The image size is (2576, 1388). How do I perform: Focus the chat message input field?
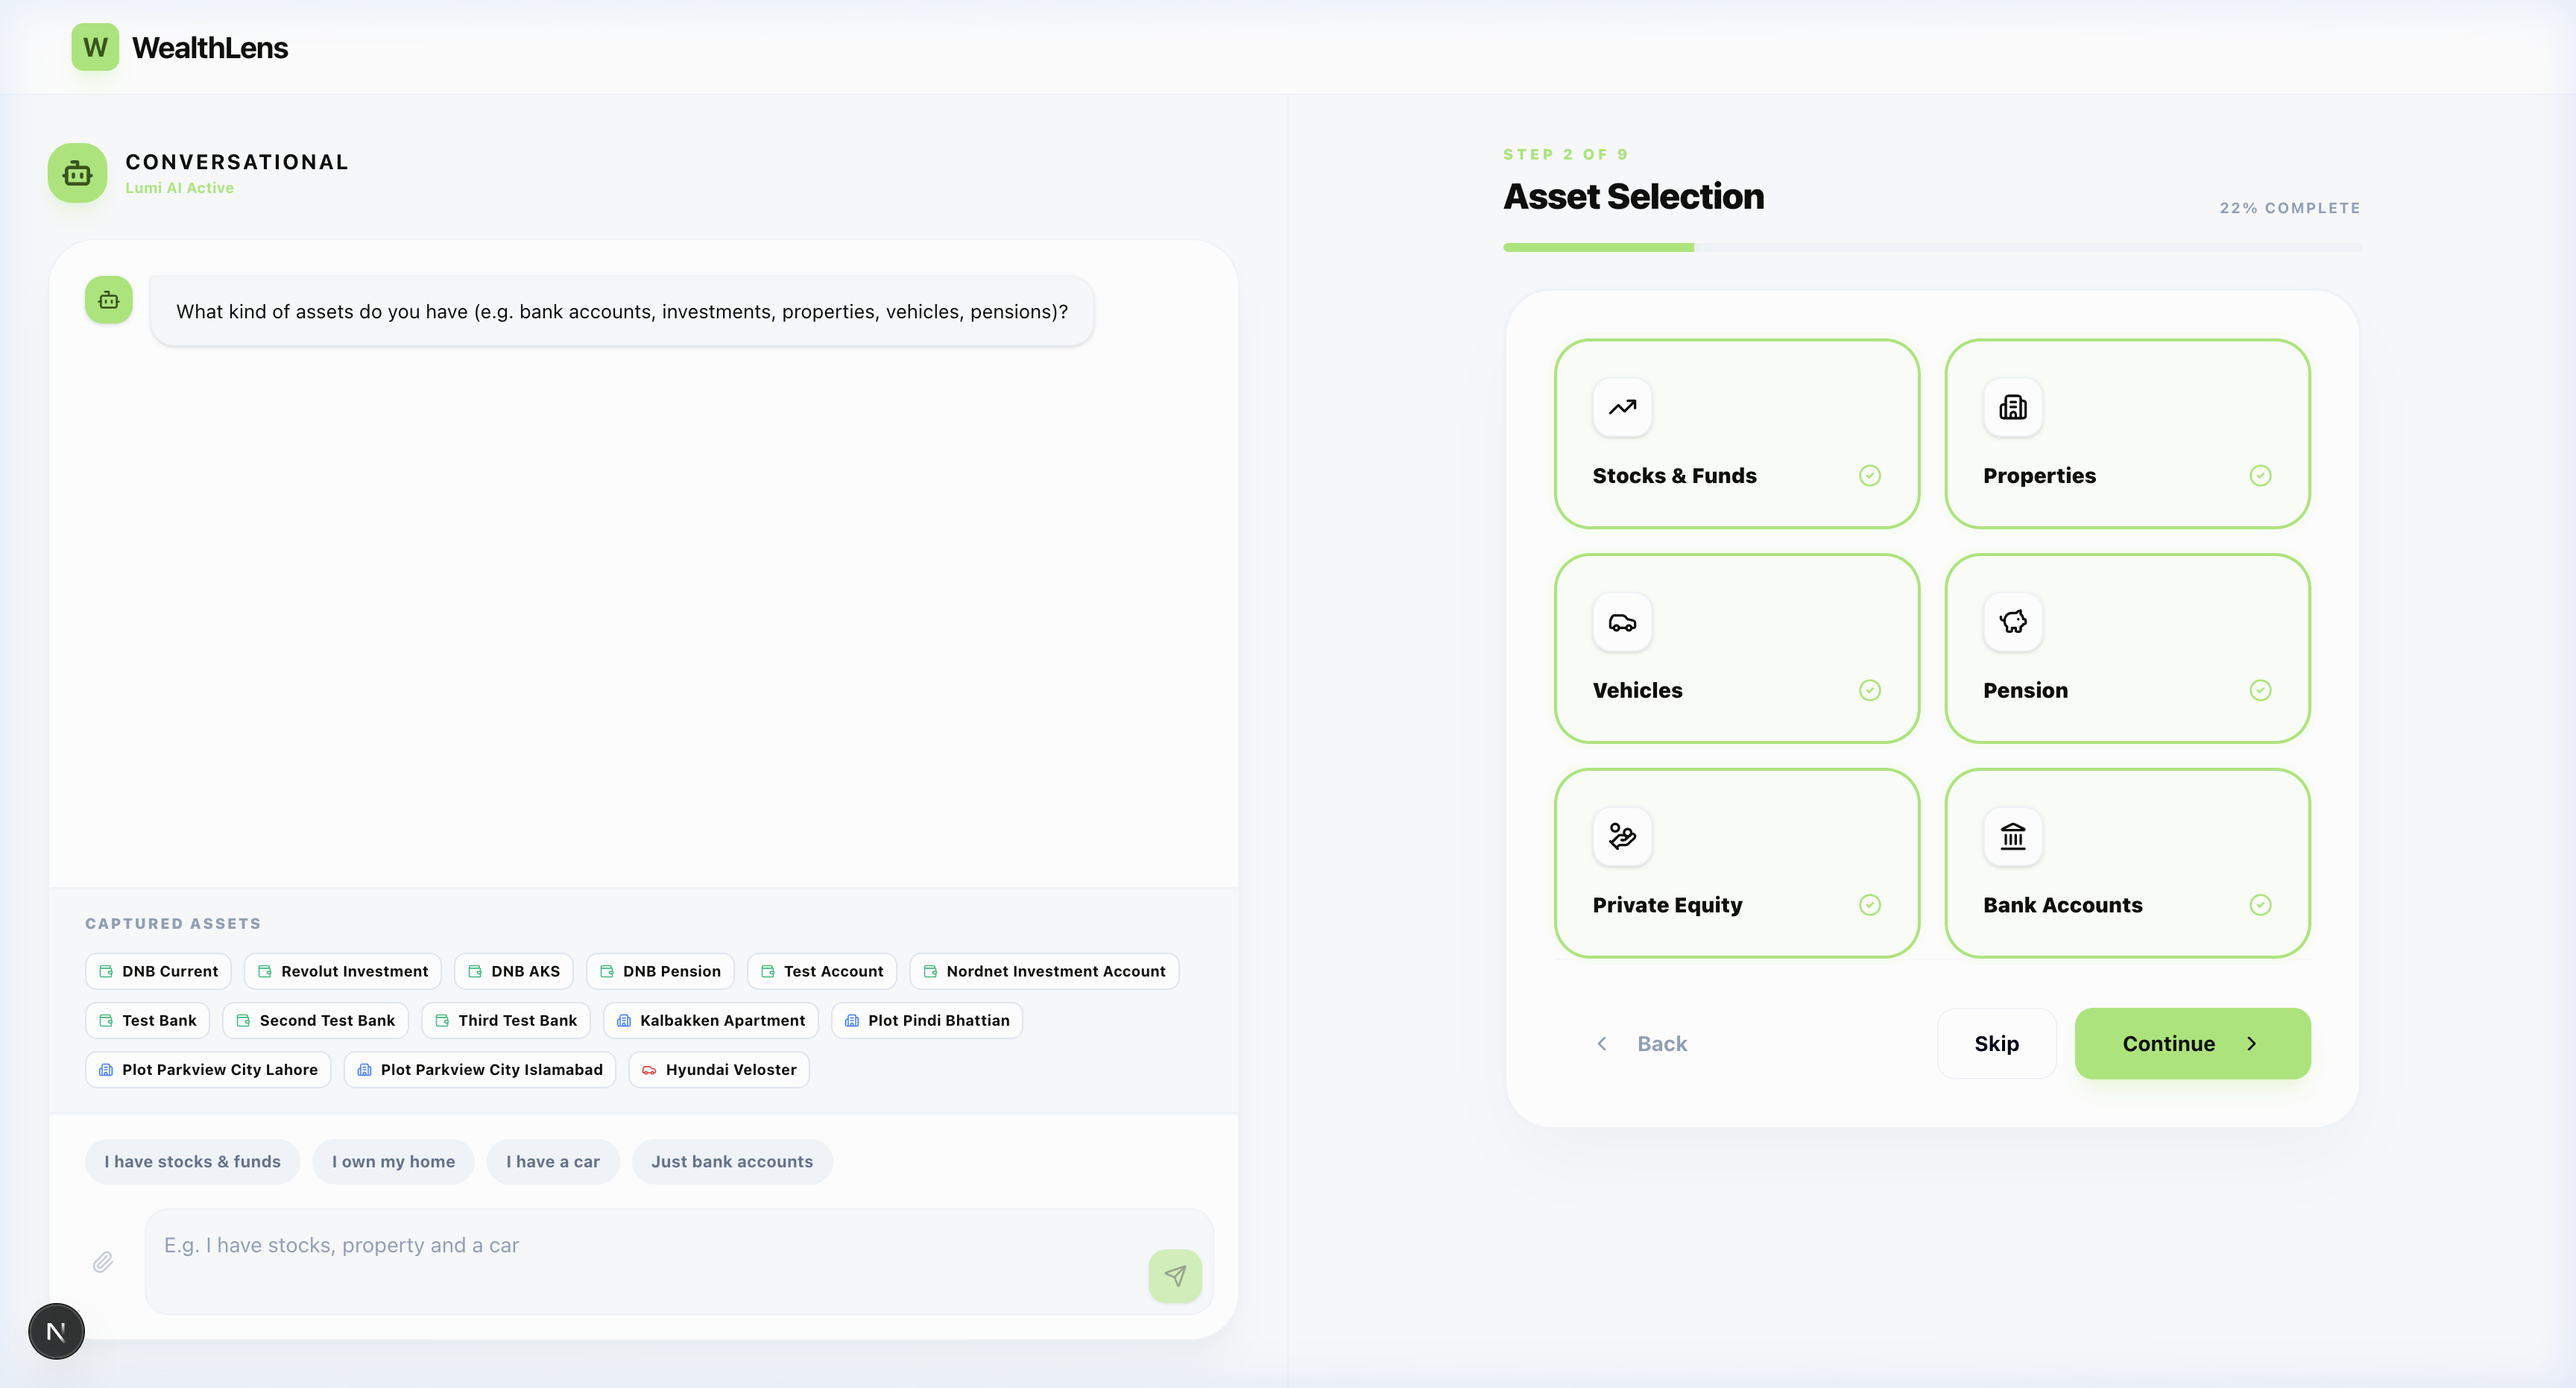(x=640, y=1260)
